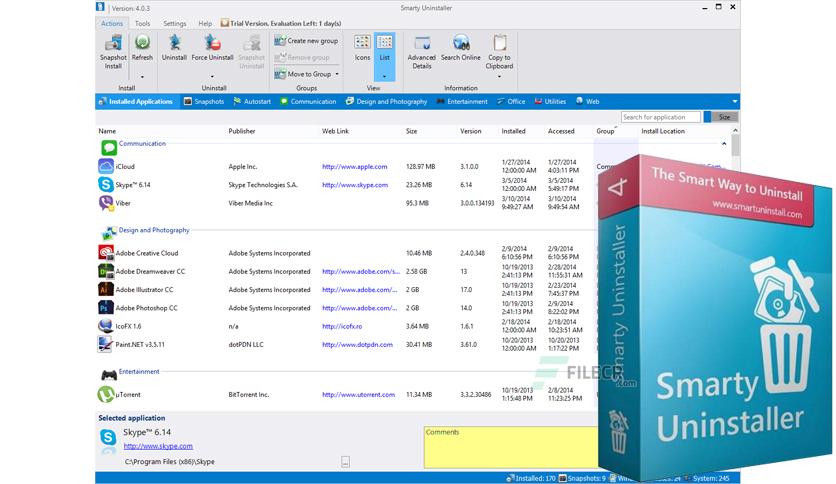Click the install path browse button
The image size is (836, 484).
coord(345,462)
